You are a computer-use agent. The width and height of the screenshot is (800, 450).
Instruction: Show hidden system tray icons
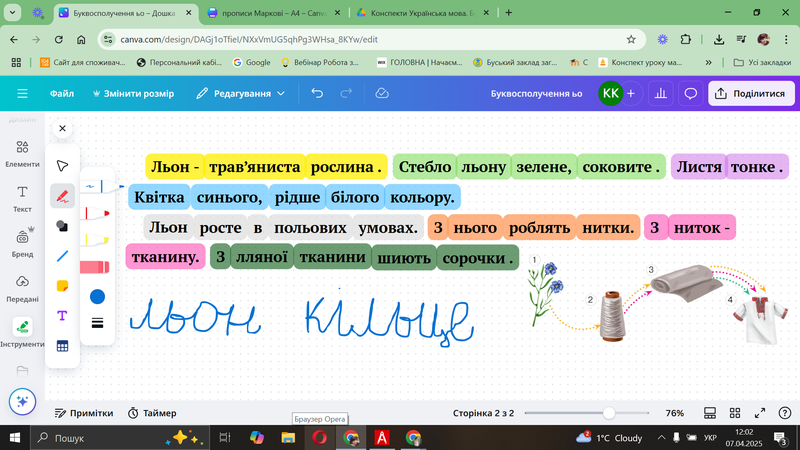tap(661, 438)
